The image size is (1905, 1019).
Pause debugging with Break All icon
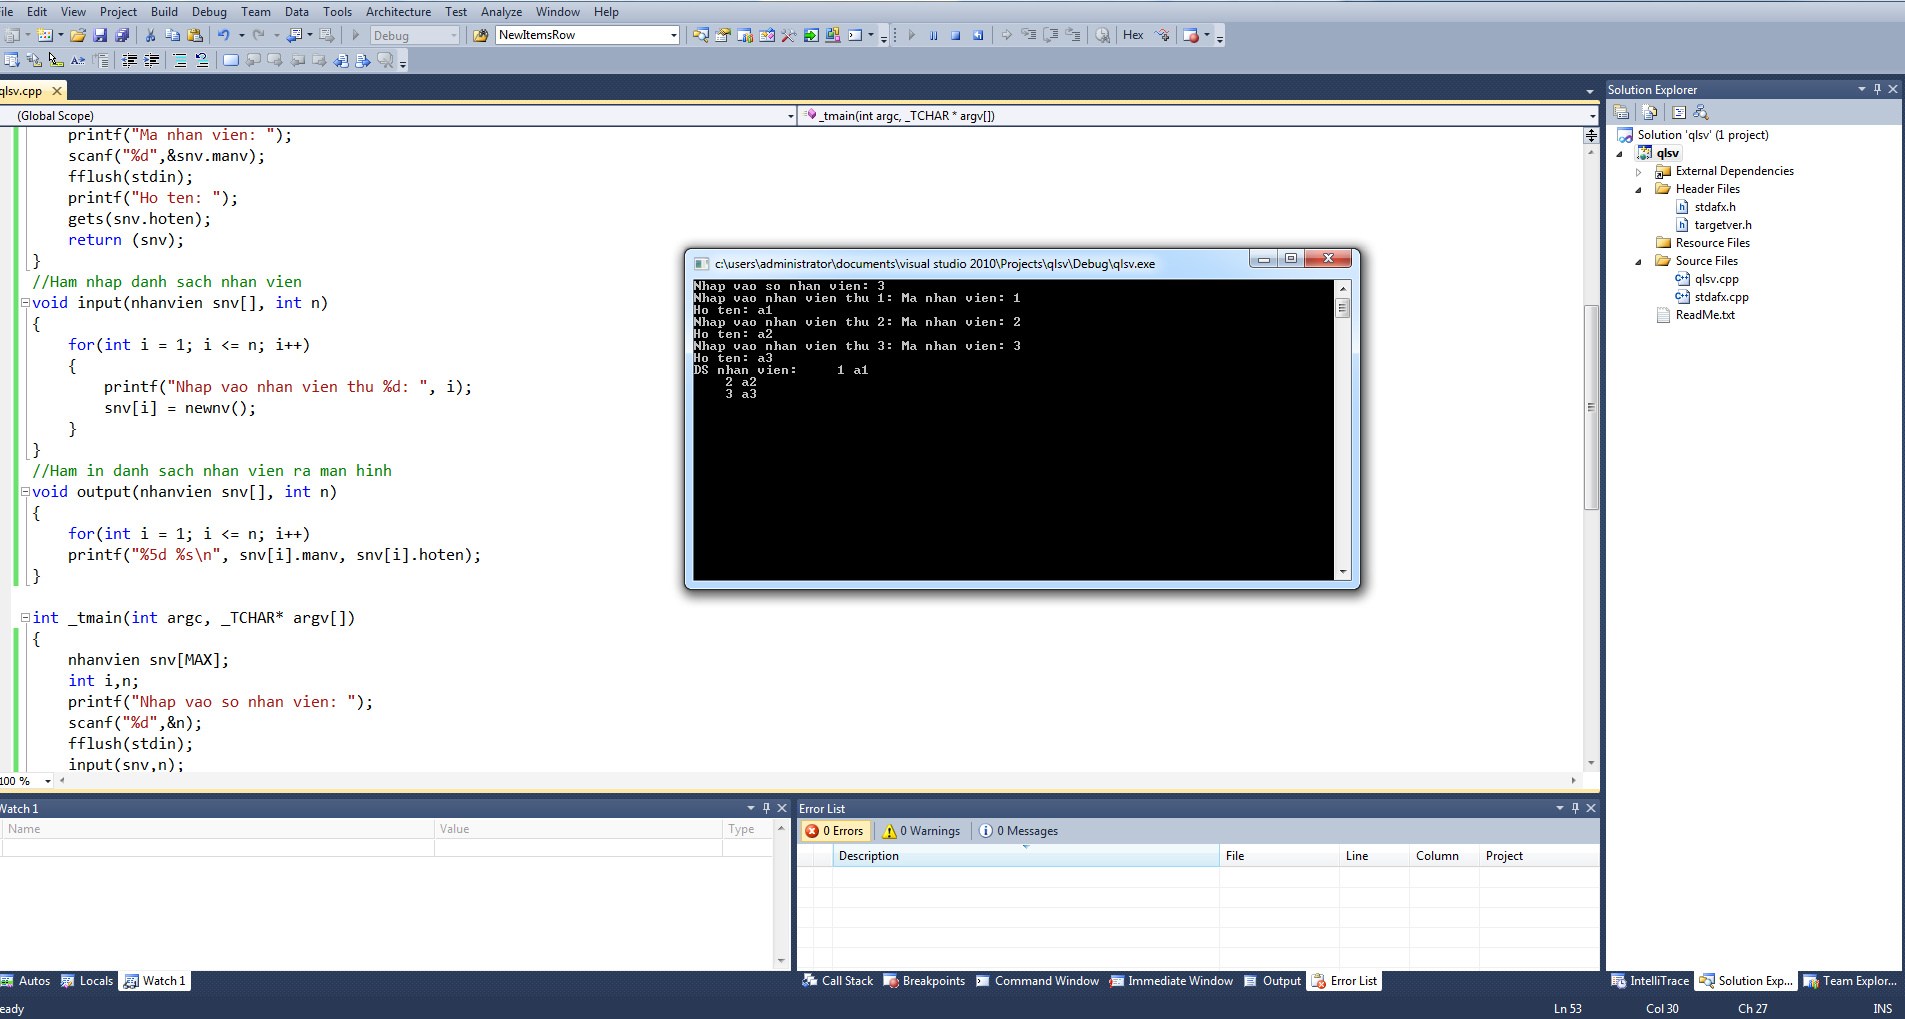coord(933,35)
